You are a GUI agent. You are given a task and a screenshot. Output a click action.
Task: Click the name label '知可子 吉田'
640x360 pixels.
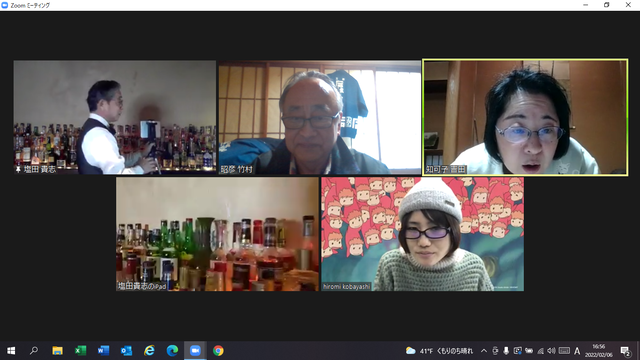coord(446,169)
